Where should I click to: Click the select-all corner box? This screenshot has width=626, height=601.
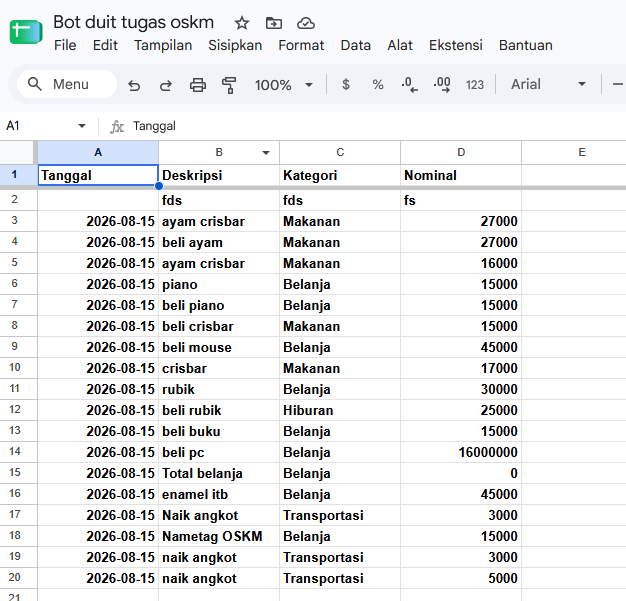[18, 152]
